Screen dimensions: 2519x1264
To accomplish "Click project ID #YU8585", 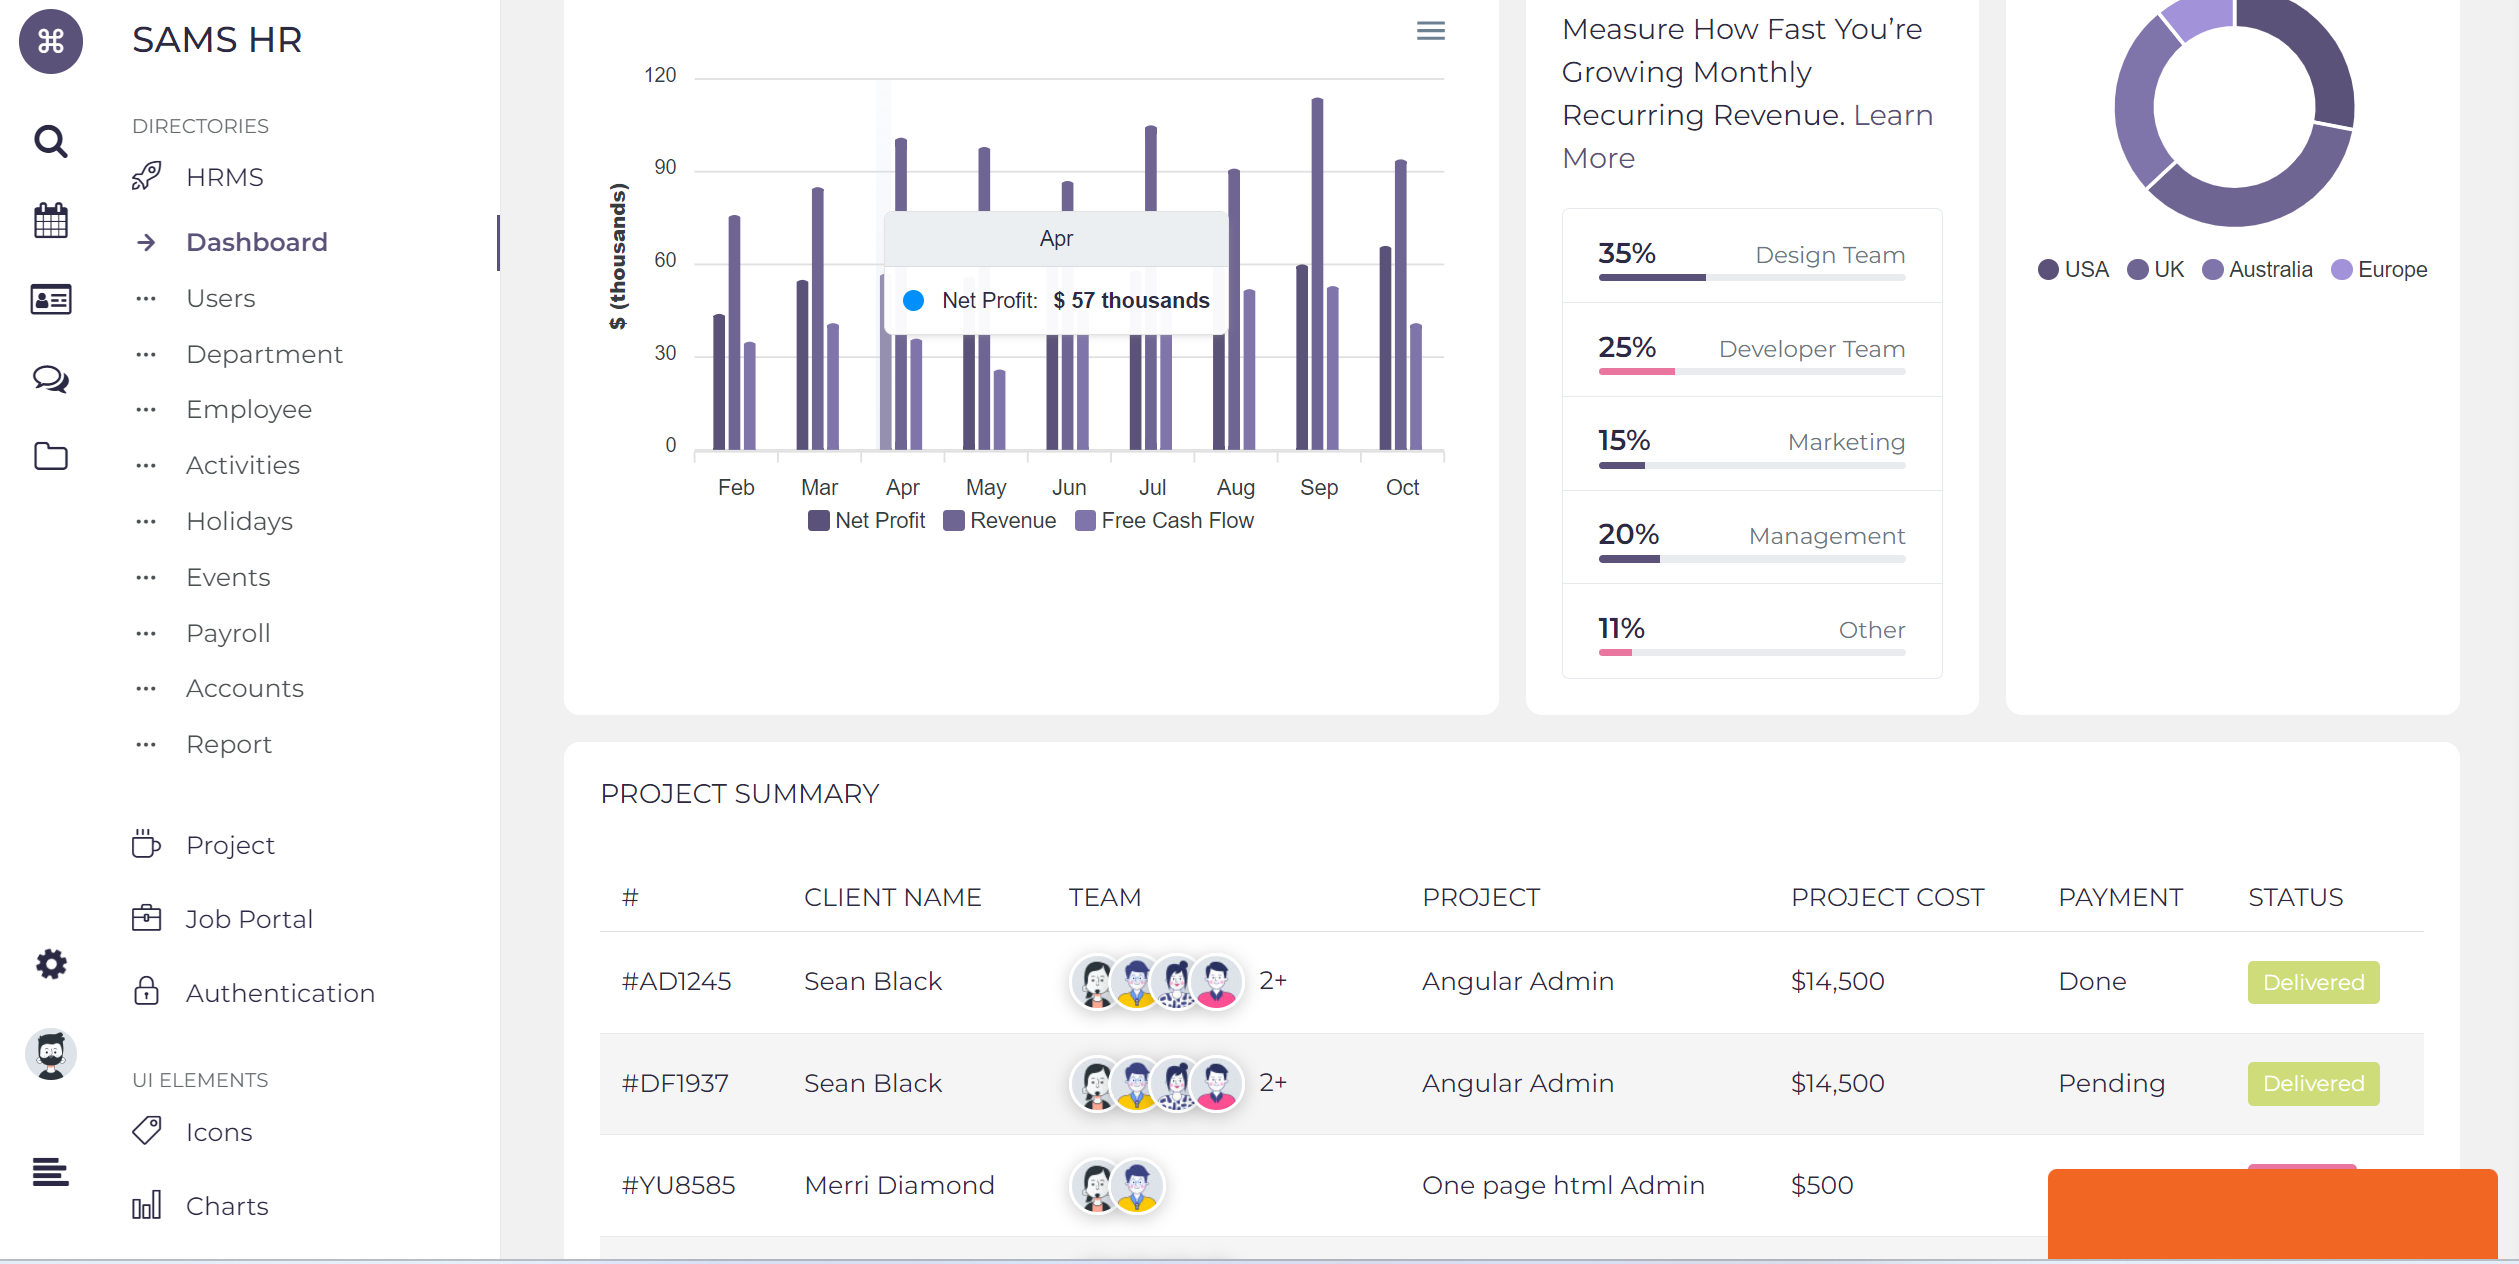I will [678, 1185].
